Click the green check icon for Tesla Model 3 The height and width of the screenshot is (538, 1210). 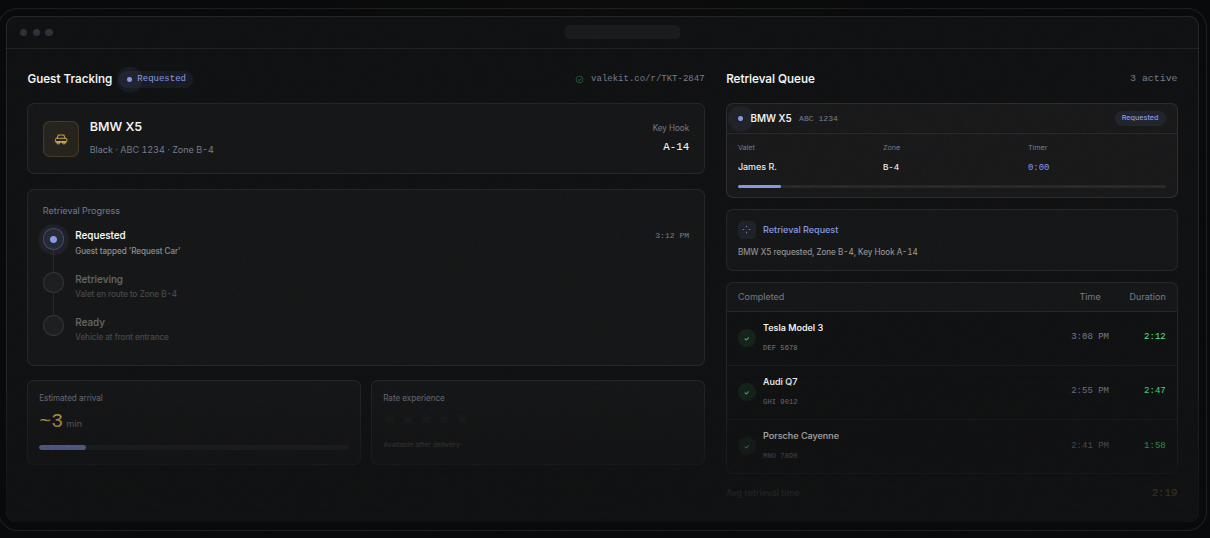747,338
